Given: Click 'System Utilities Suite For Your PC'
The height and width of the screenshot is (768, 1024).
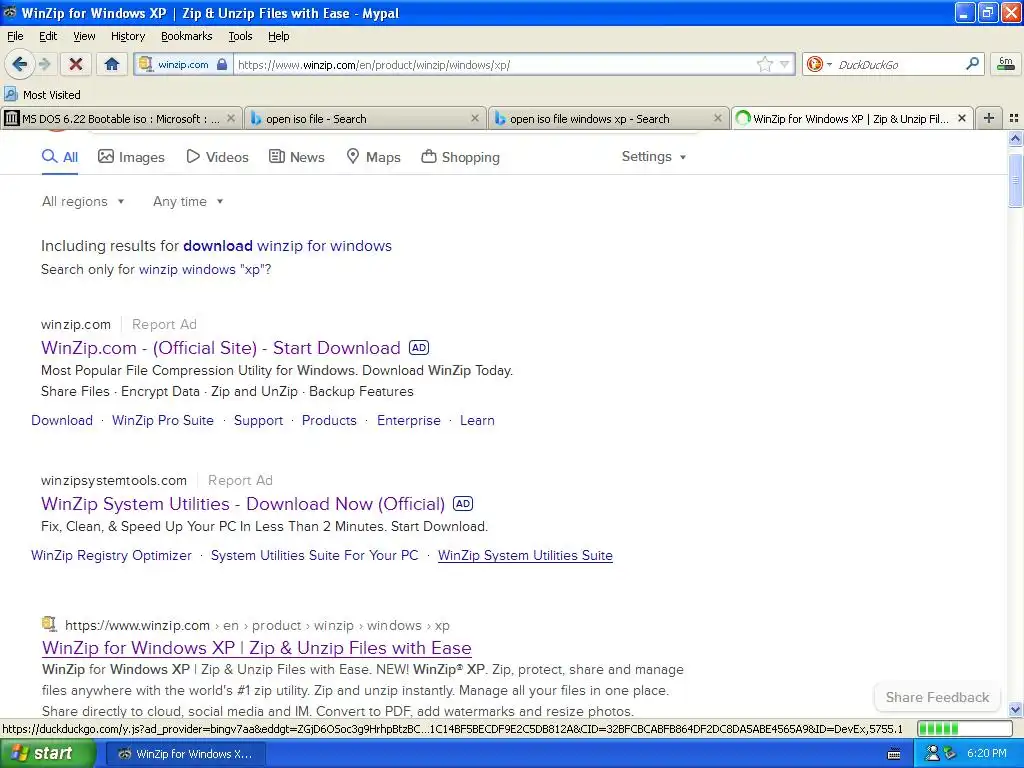Looking at the screenshot, I should tap(314, 555).
